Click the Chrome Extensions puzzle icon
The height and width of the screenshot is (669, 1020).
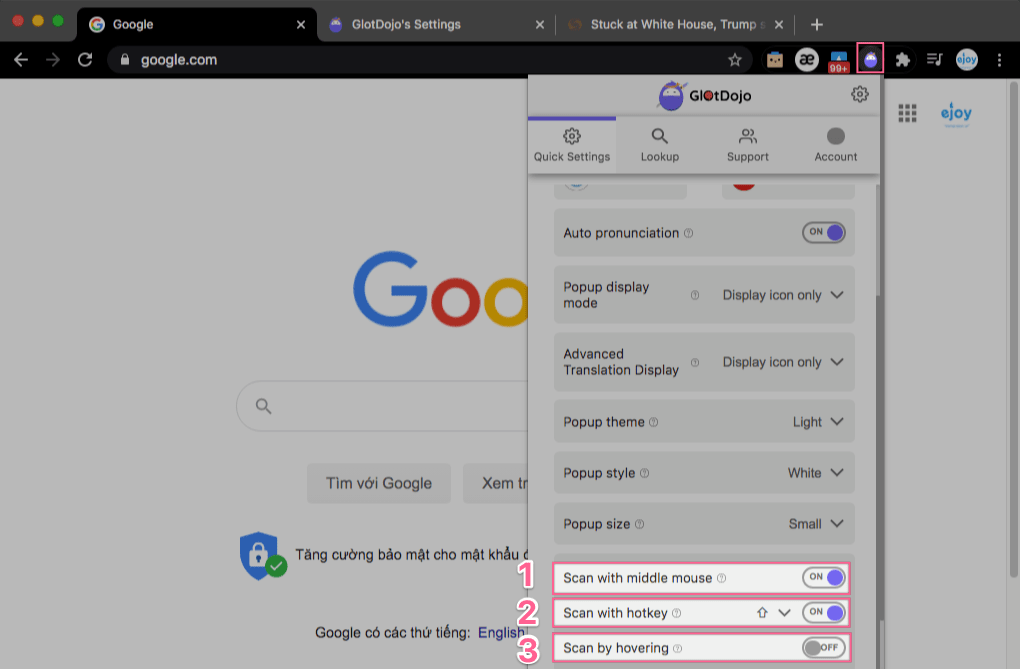tap(902, 60)
